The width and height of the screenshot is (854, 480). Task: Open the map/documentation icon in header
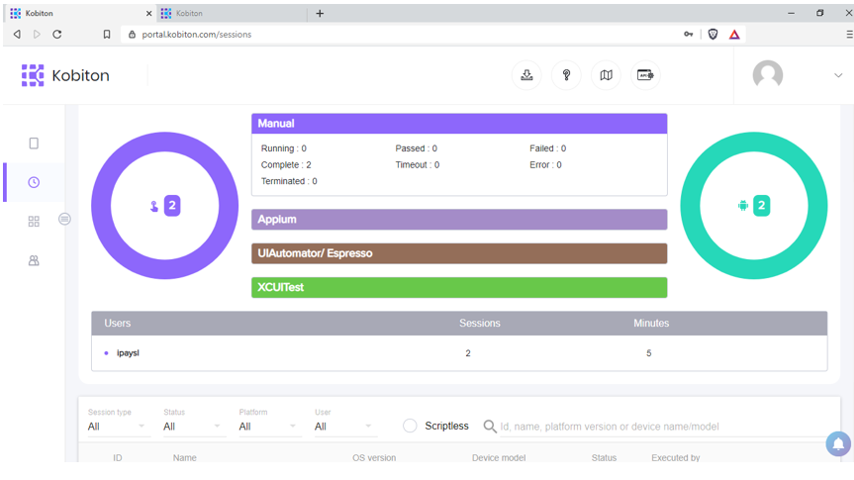[x=606, y=75]
